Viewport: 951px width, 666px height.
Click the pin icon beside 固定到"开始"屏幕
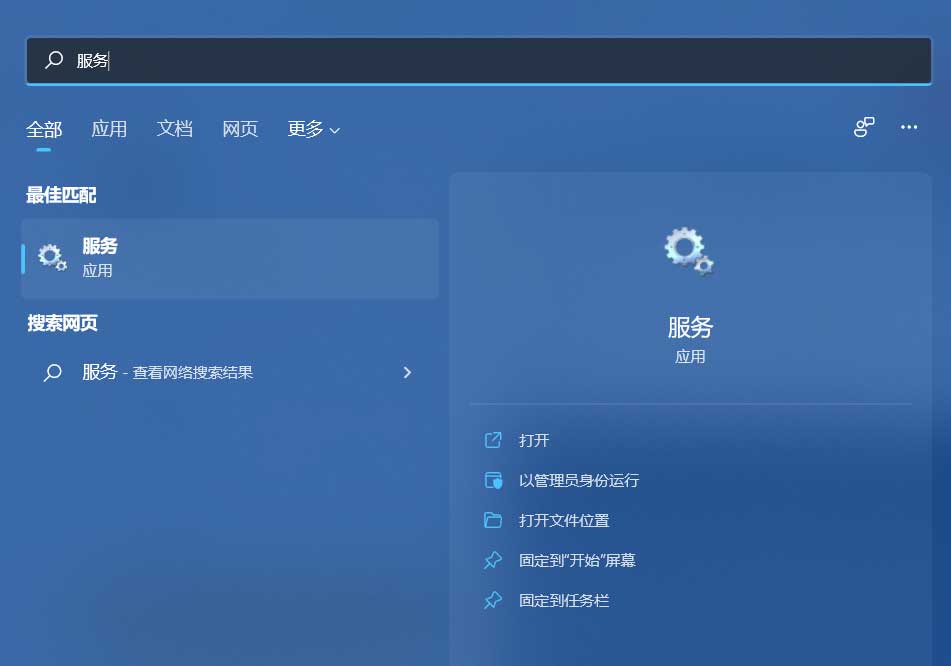click(492, 560)
